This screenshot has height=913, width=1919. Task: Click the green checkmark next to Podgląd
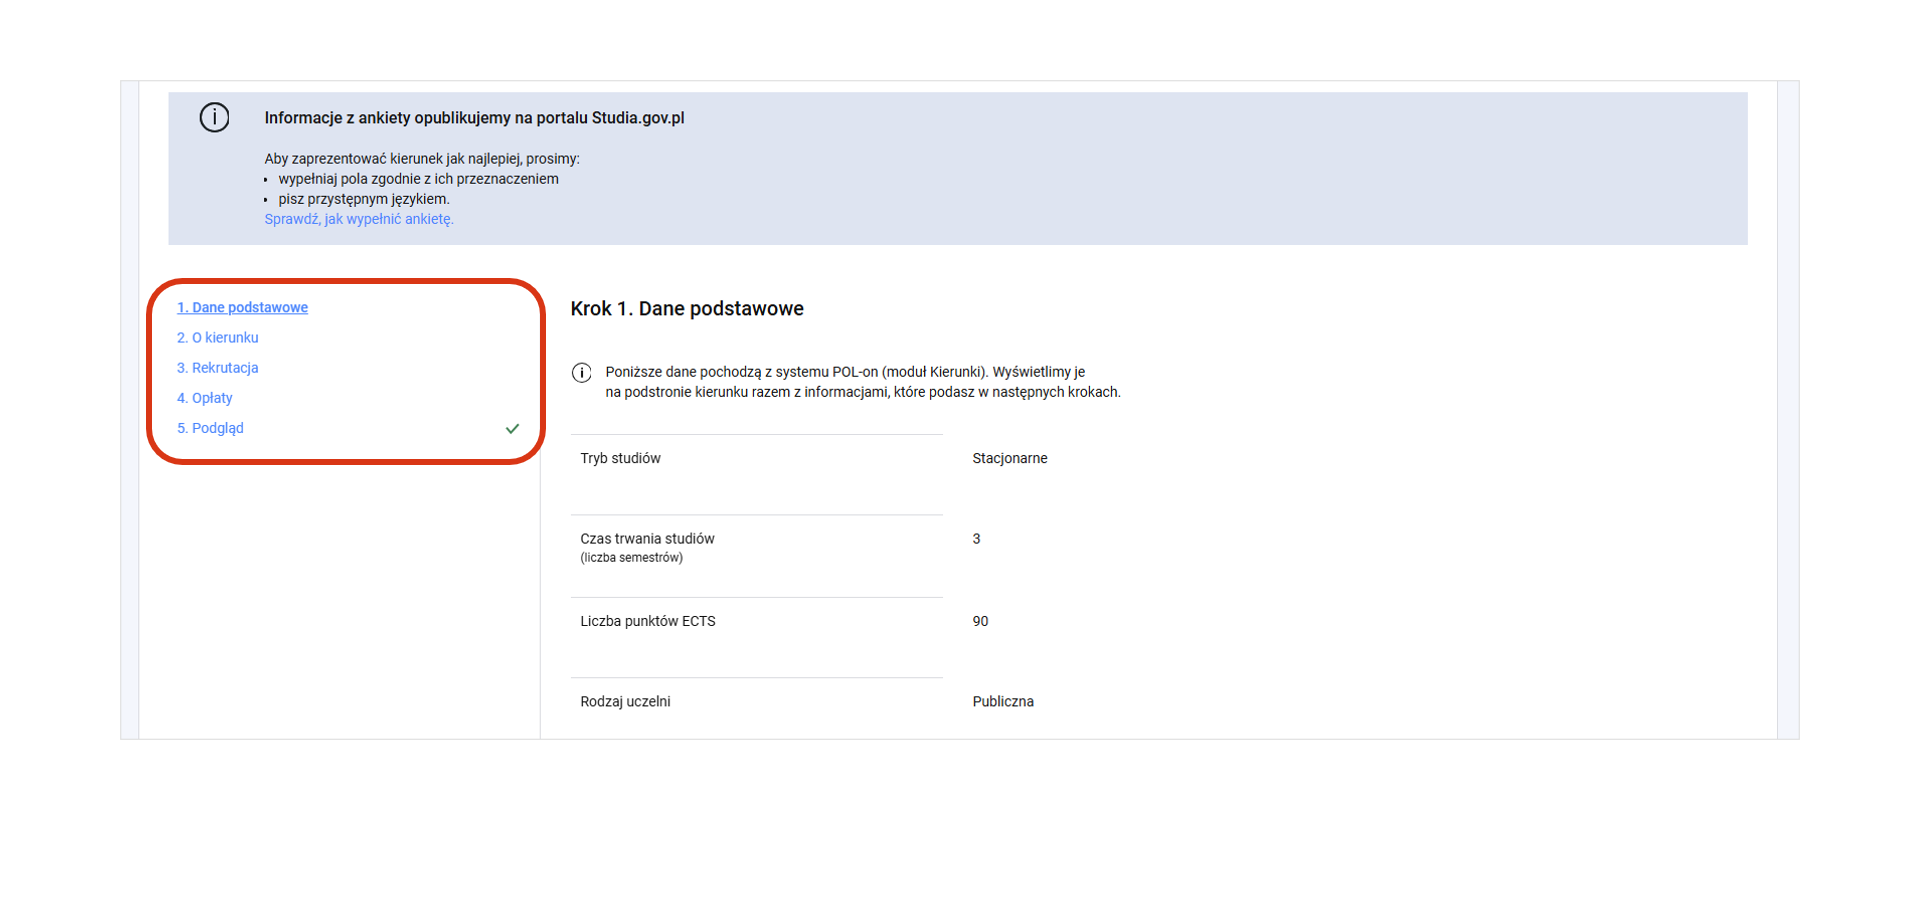512,429
